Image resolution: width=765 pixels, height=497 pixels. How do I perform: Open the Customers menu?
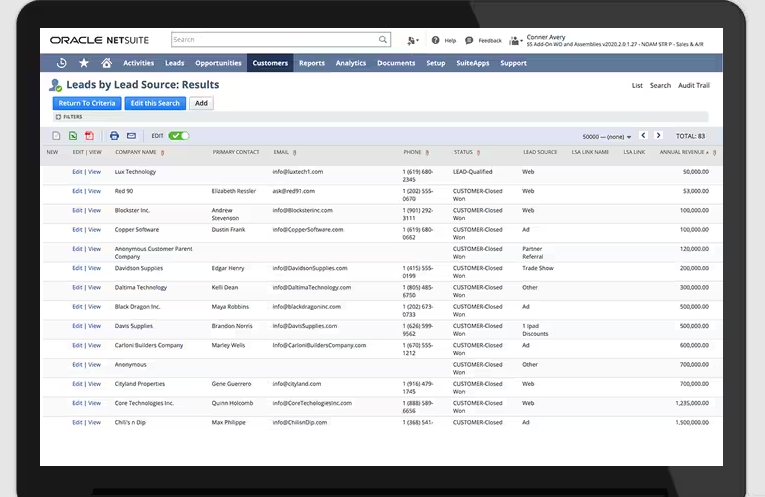[270, 63]
